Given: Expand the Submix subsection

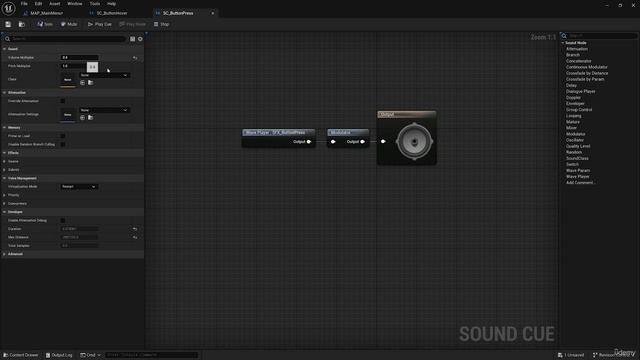Looking at the screenshot, I should coord(4,170).
